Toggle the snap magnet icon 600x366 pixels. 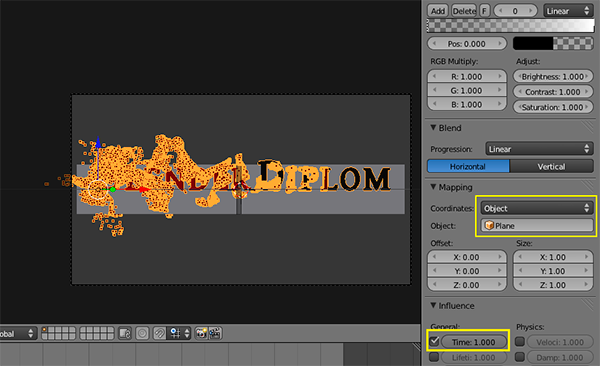click(x=160, y=333)
